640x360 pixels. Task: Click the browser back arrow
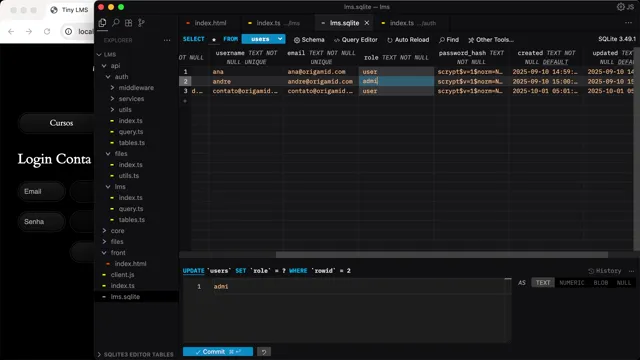(11, 31)
